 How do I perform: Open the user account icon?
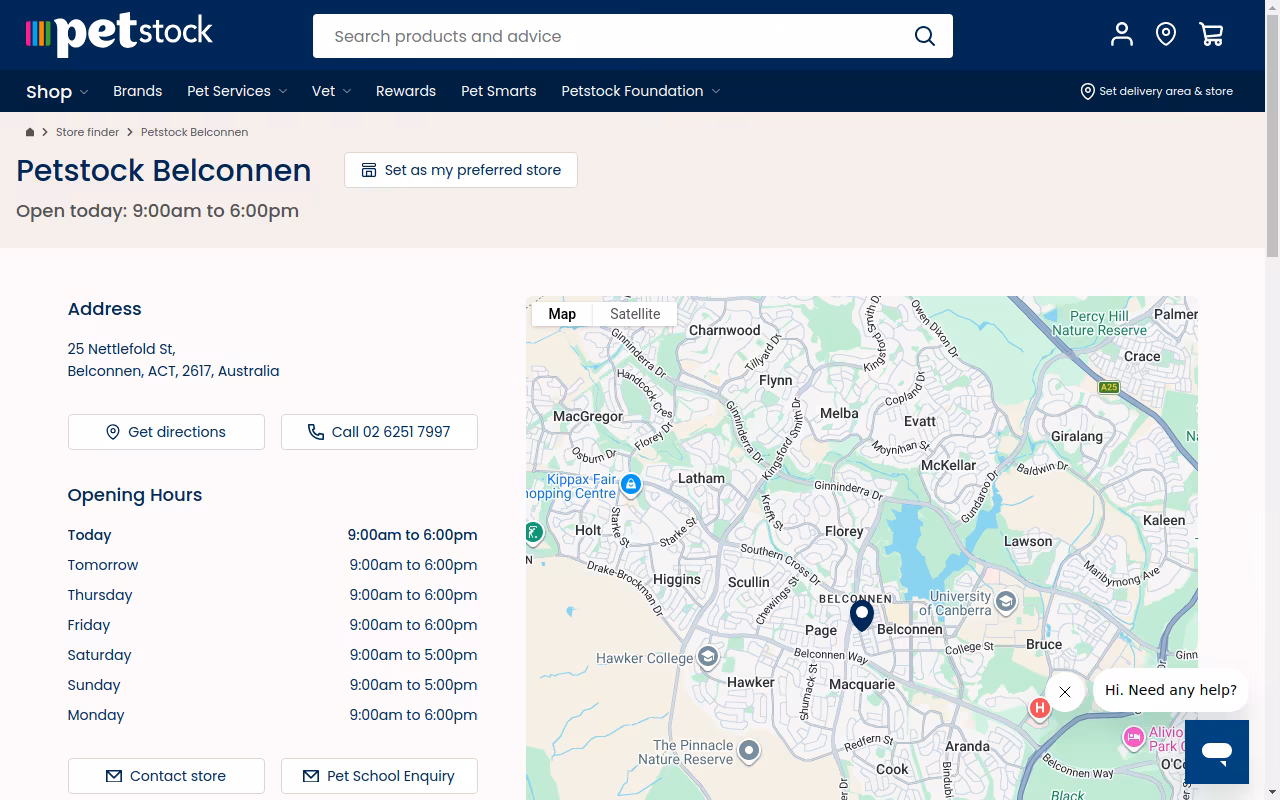(1122, 35)
